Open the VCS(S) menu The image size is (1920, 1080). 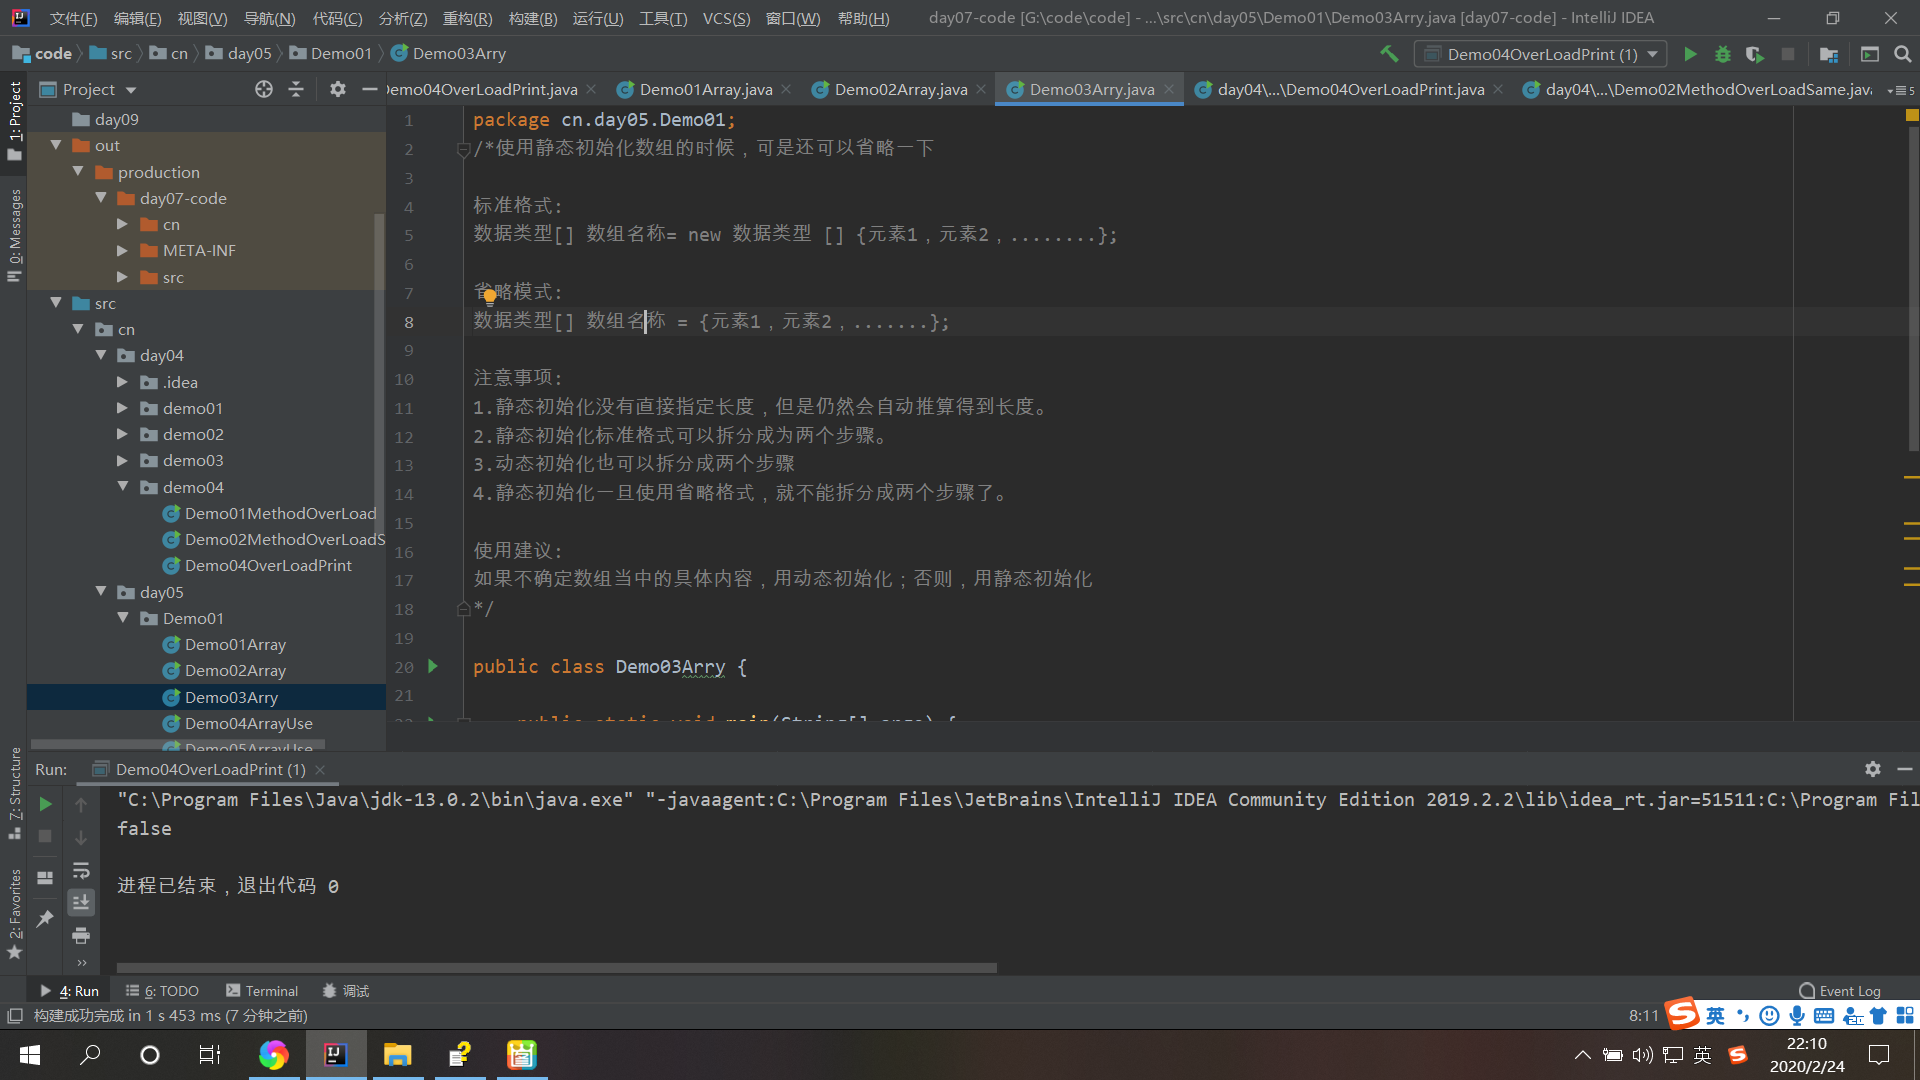[x=726, y=18]
